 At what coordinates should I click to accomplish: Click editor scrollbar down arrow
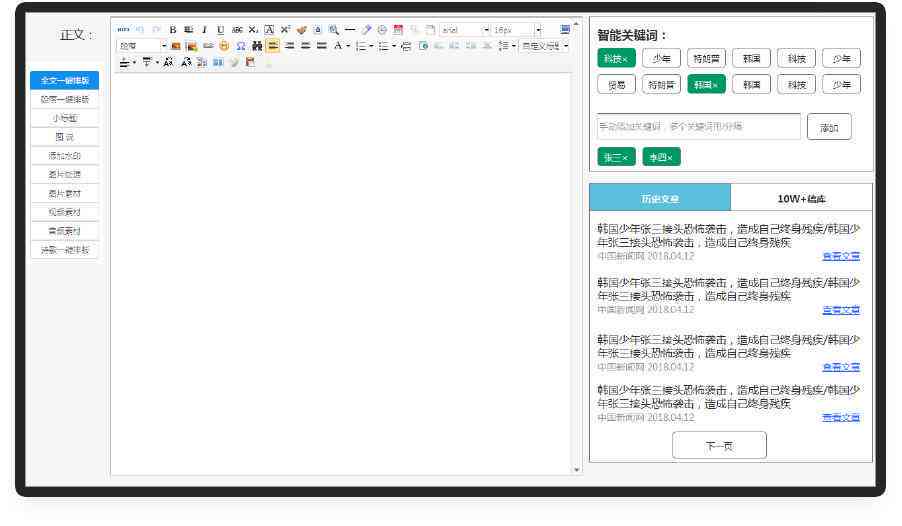point(576,470)
